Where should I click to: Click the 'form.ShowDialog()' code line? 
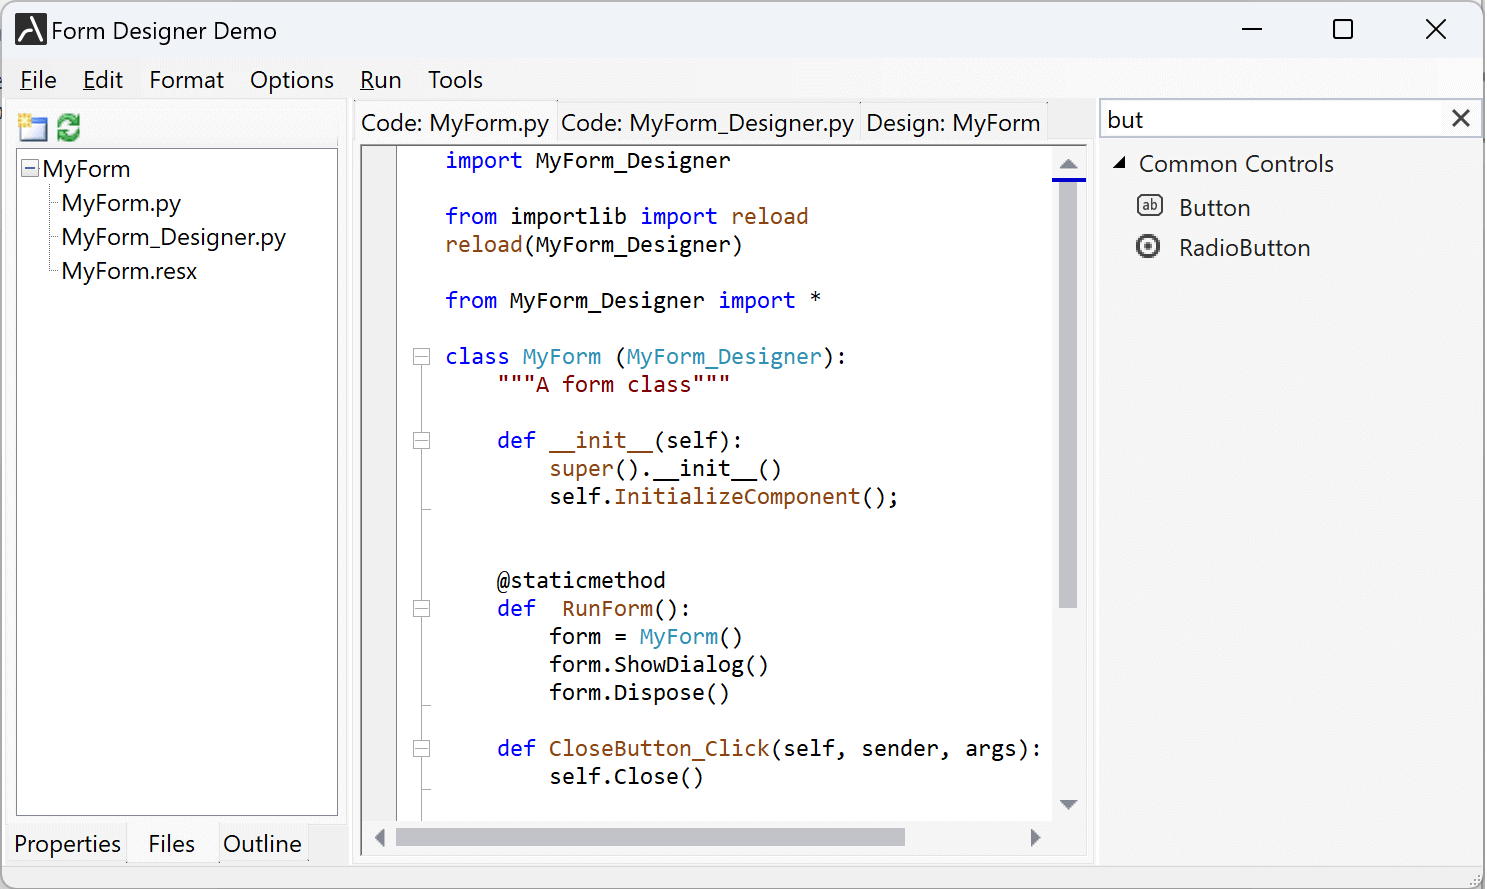pyautogui.click(x=658, y=664)
